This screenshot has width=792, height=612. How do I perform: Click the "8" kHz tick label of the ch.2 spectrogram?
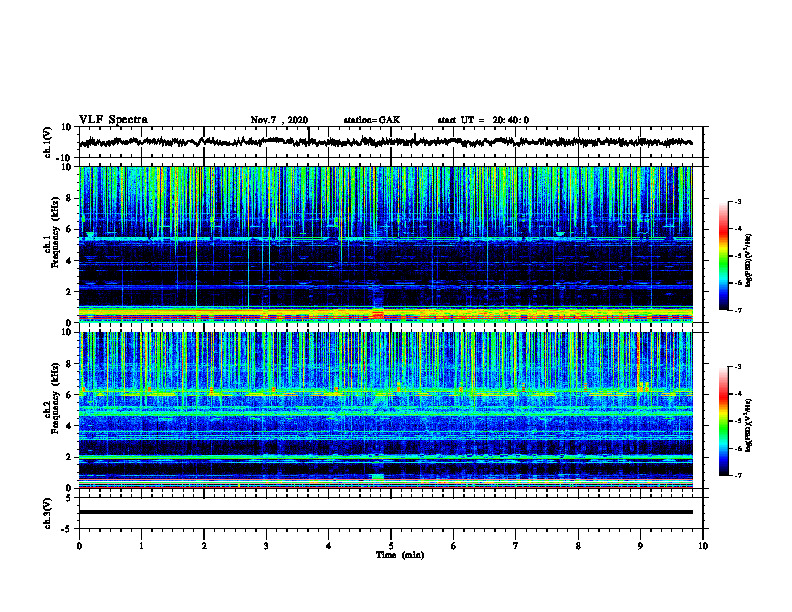[69, 364]
